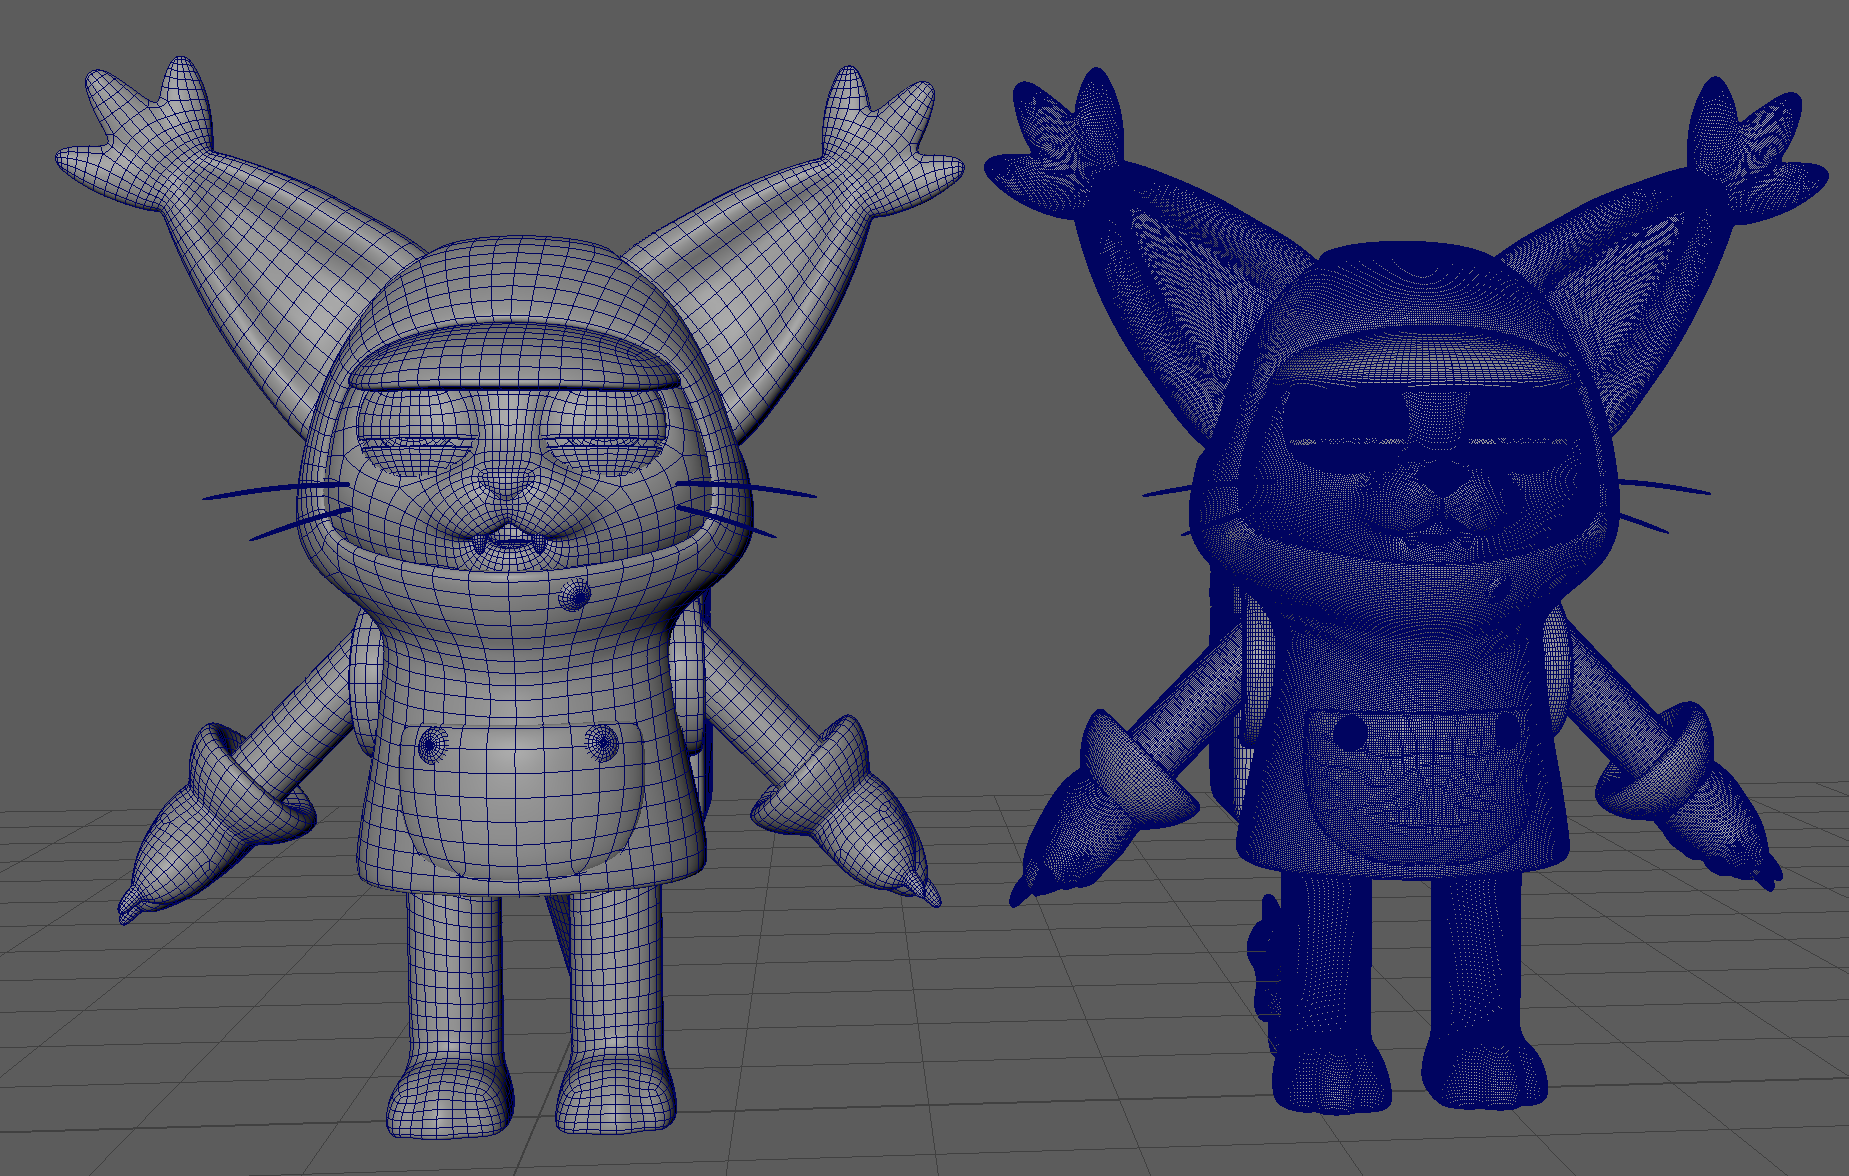Select the tail of the dense-mesh model
1849x1176 pixels.
click(1267, 960)
